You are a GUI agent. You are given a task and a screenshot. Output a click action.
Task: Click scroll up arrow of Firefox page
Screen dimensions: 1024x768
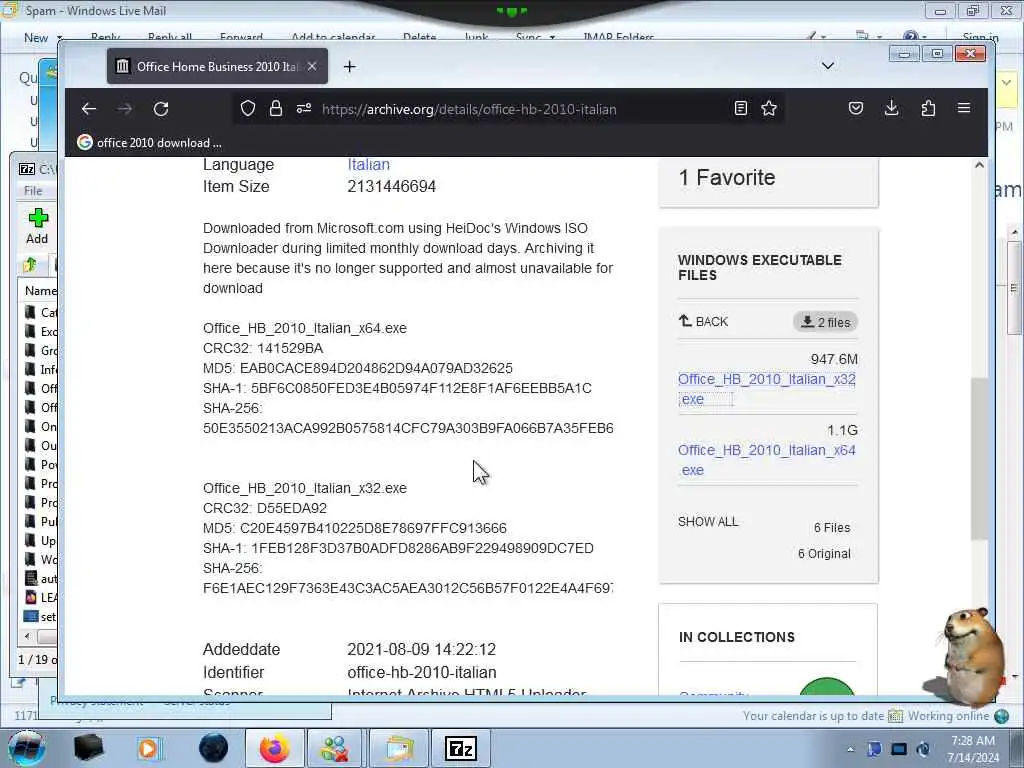pos(979,165)
